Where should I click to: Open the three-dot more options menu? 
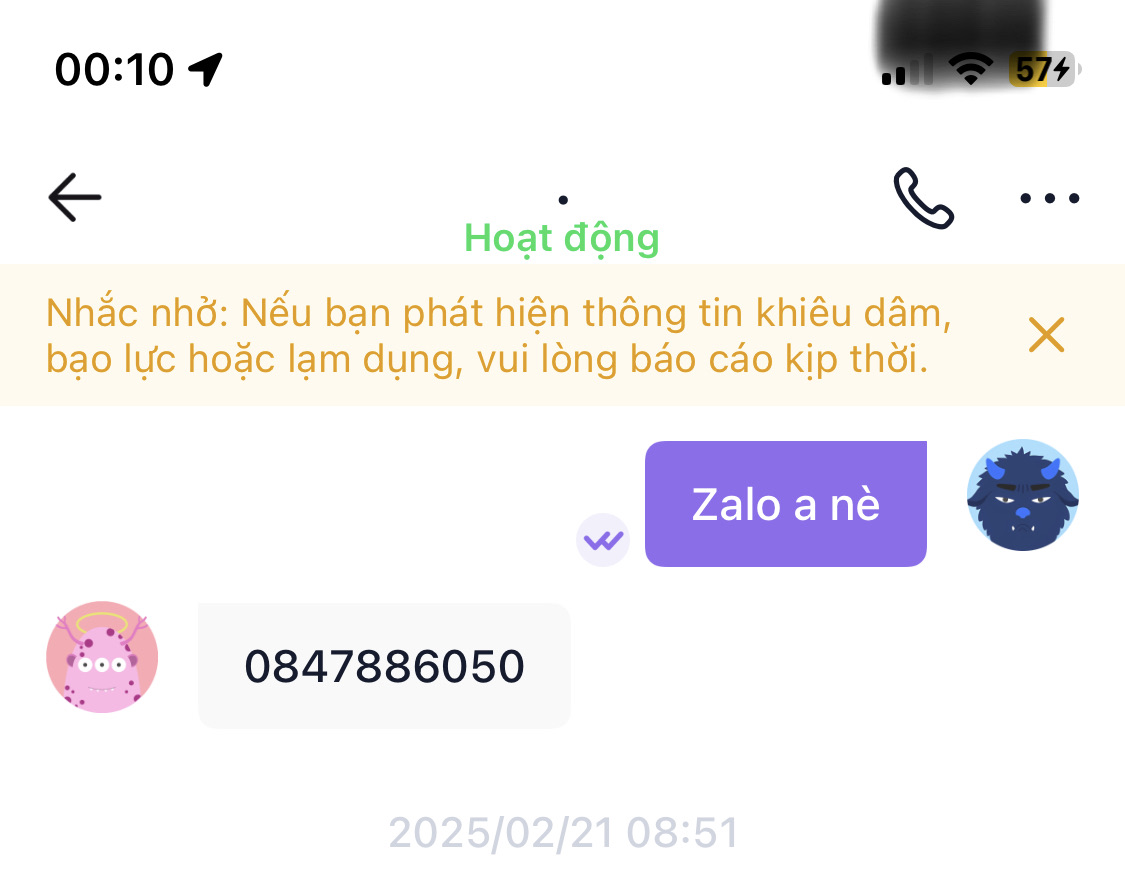tap(1050, 198)
